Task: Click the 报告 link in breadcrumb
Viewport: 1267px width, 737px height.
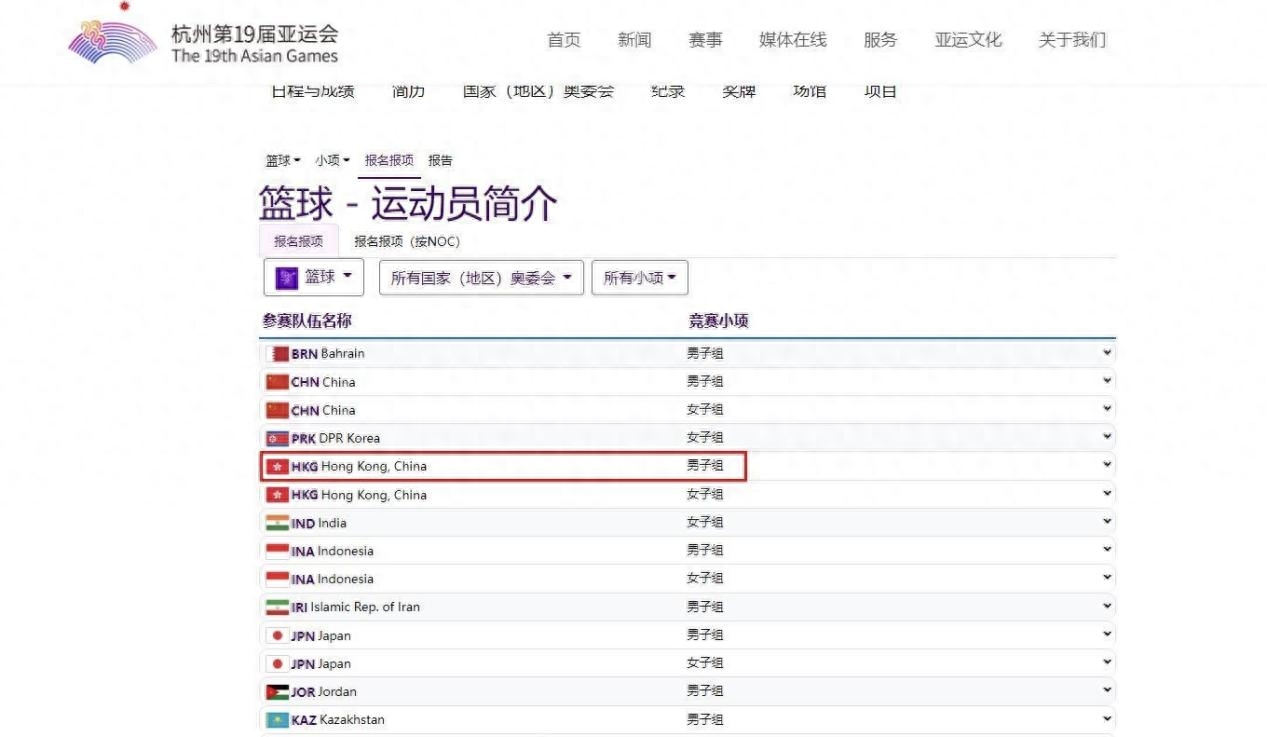Action: [440, 160]
